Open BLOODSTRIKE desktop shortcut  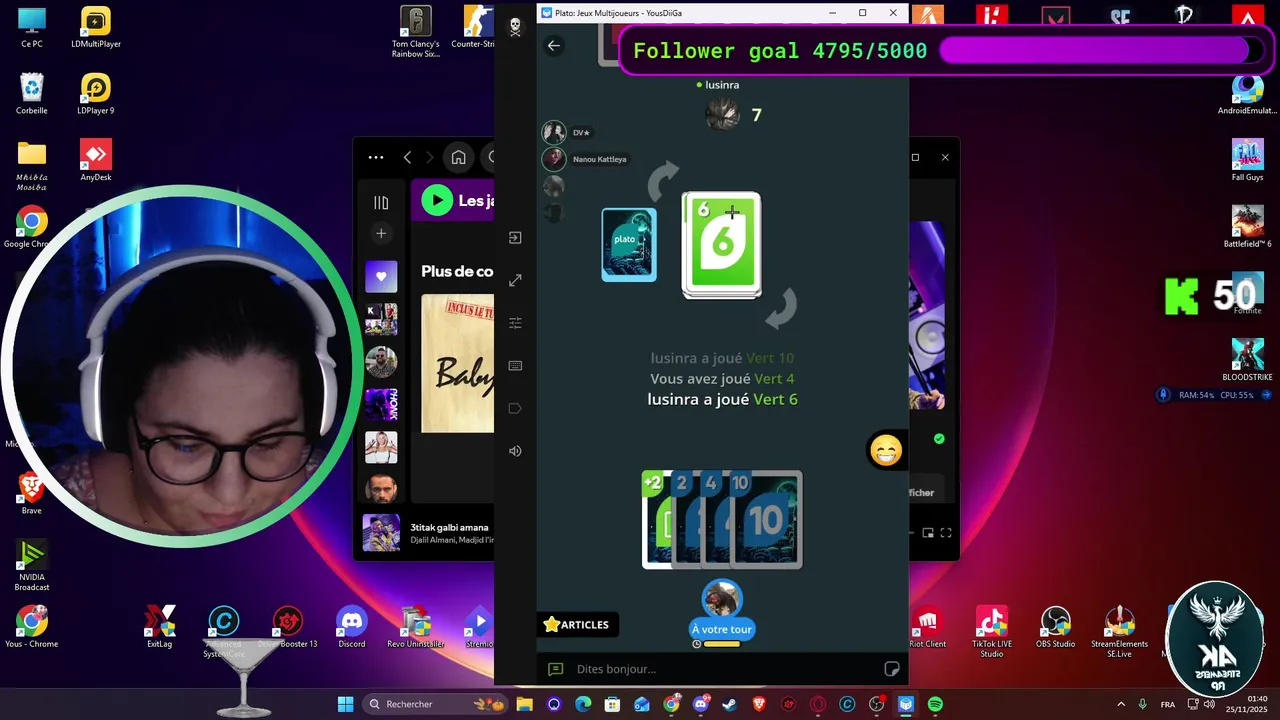click(x=1248, y=361)
